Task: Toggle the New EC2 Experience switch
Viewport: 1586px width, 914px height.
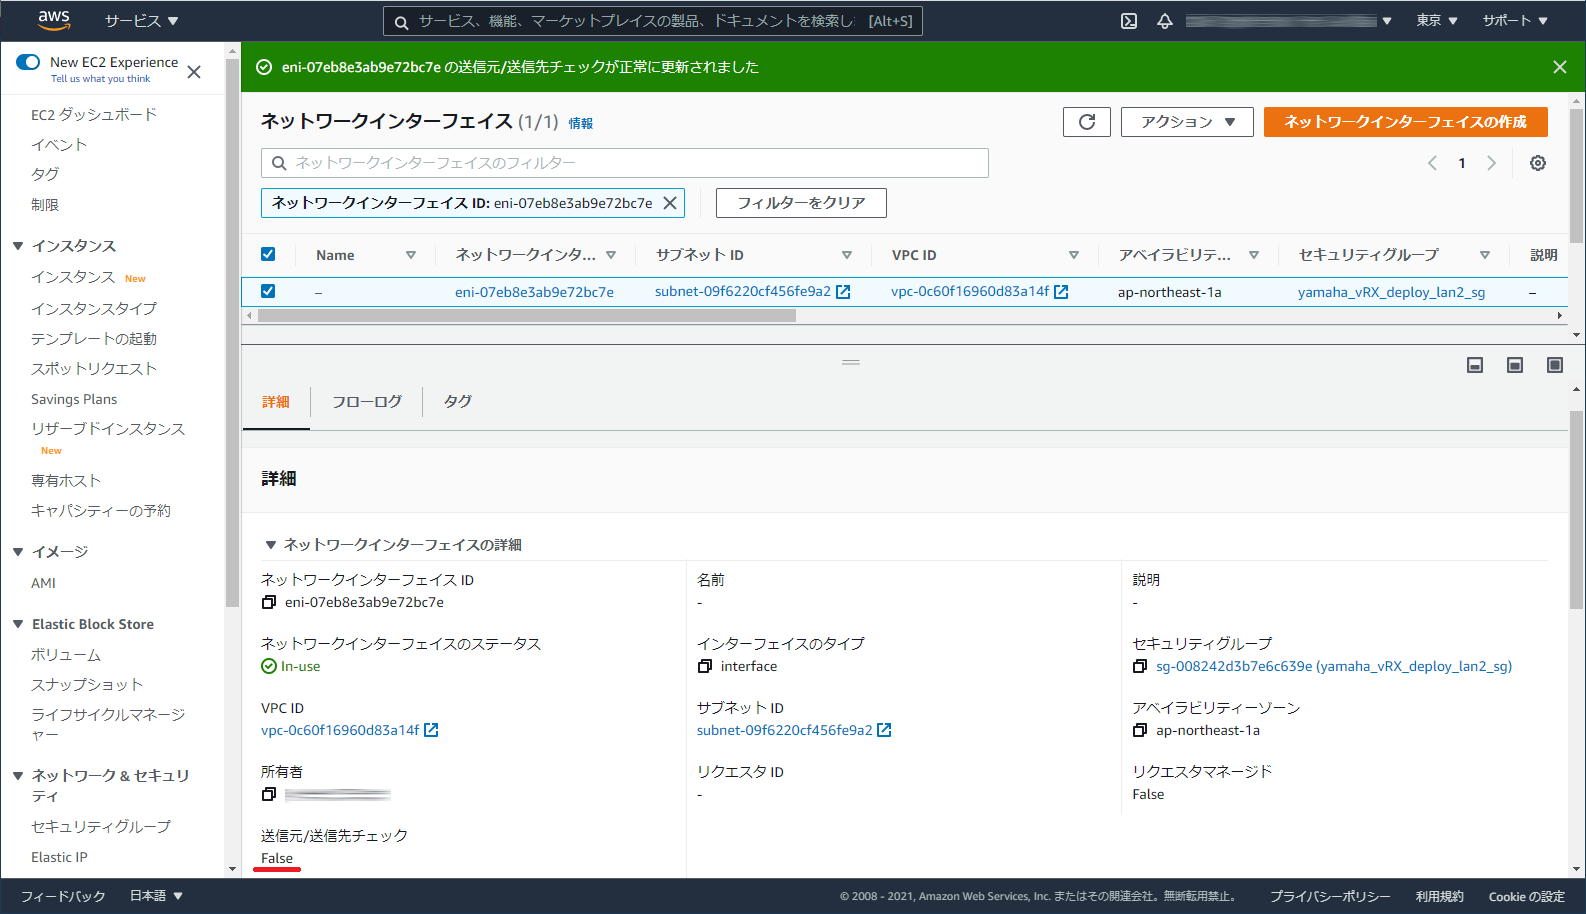Action: coord(28,62)
